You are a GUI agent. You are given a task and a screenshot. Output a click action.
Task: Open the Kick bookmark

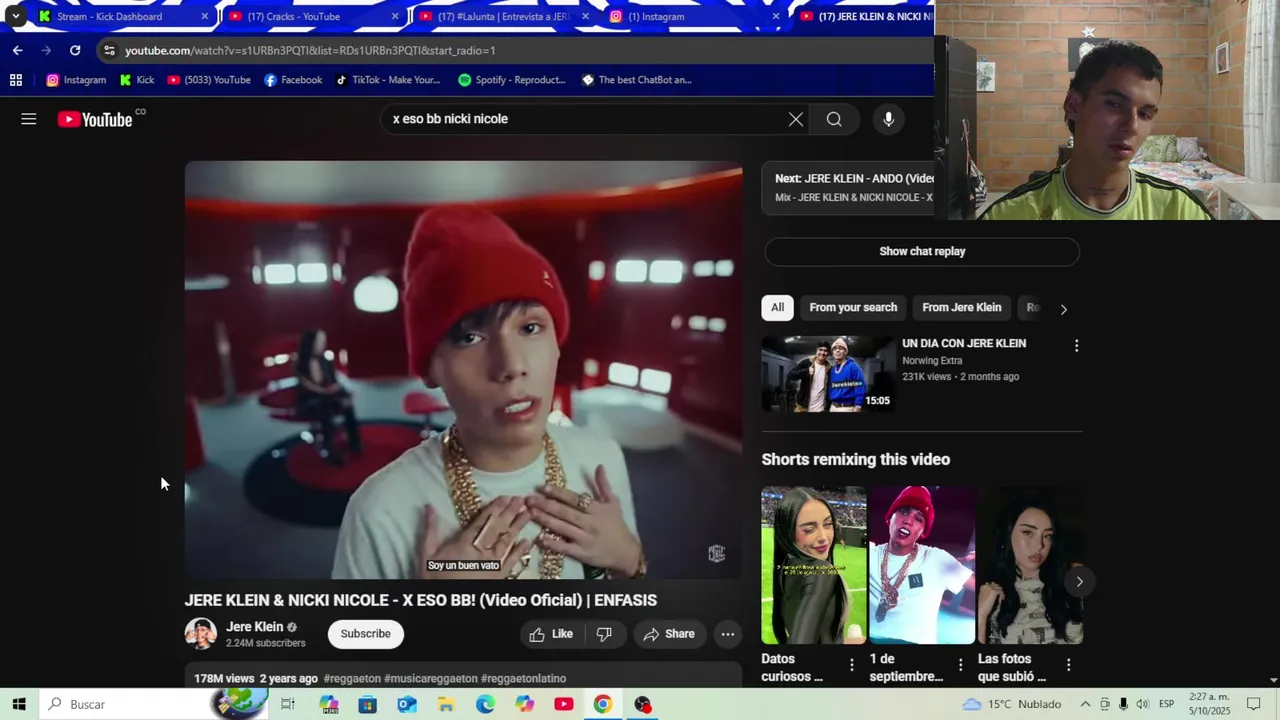coord(137,80)
